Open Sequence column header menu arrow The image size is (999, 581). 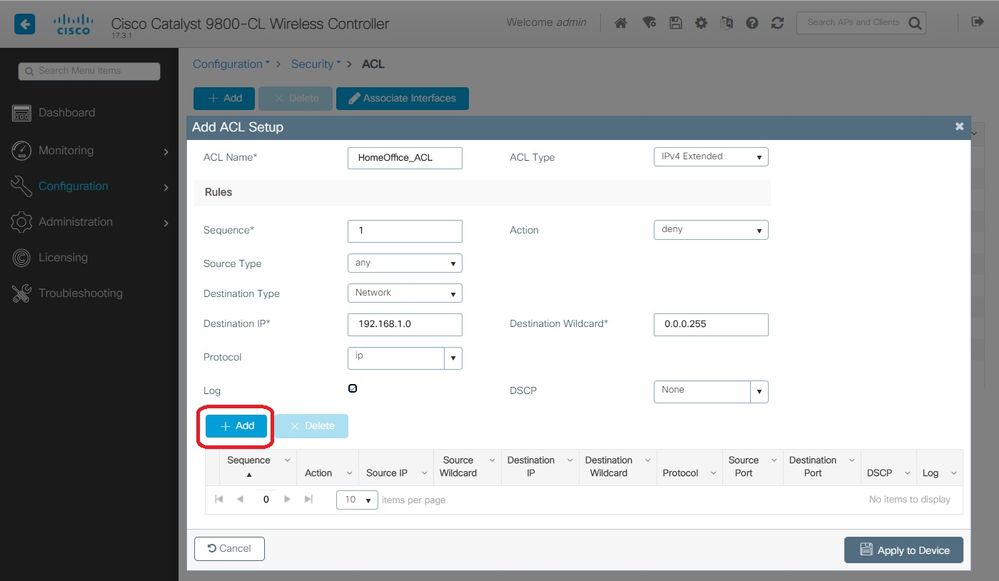tap(287, 460)
